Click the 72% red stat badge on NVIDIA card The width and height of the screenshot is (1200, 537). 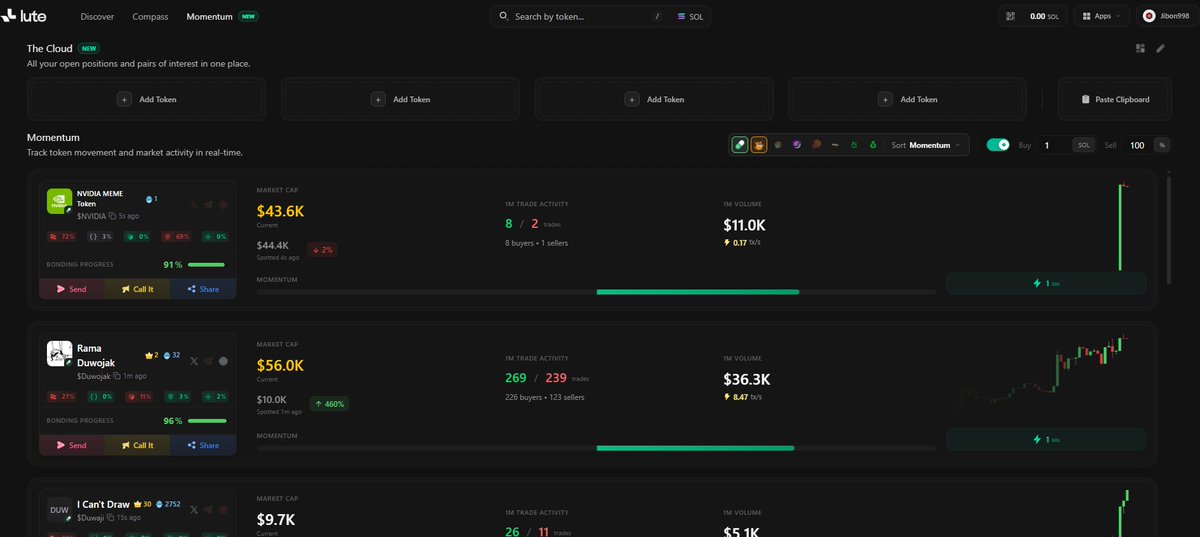[x=62, y=237]
